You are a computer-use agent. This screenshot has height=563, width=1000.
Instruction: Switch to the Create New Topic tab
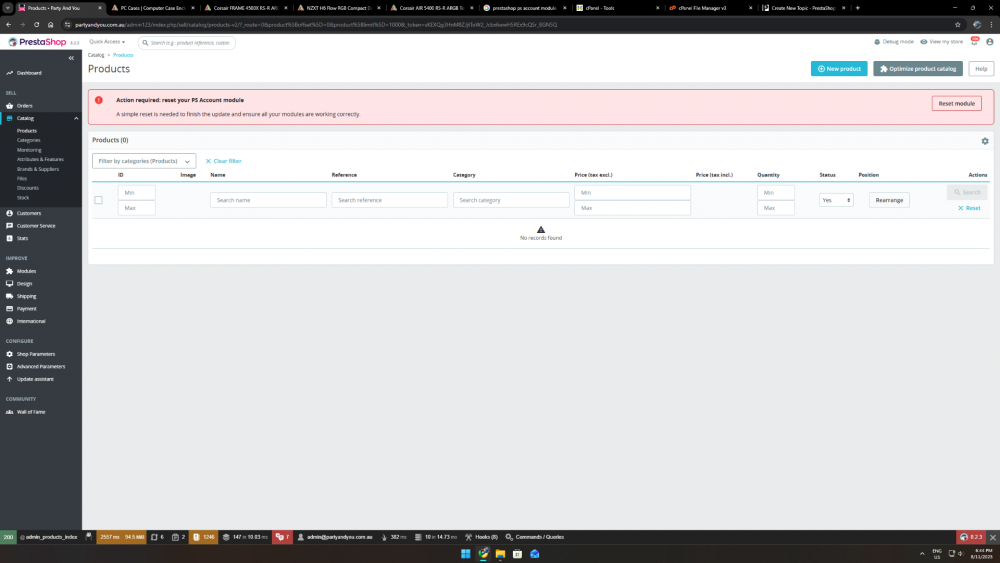pyautogui.click(x=803, y=8)
